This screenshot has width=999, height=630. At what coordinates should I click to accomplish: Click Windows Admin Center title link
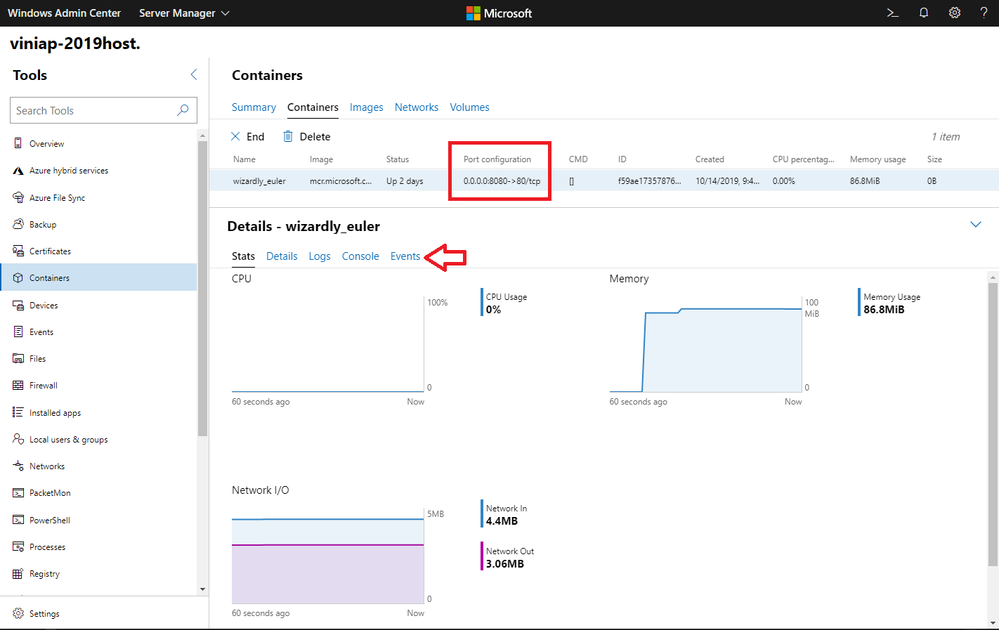point(64,13)
